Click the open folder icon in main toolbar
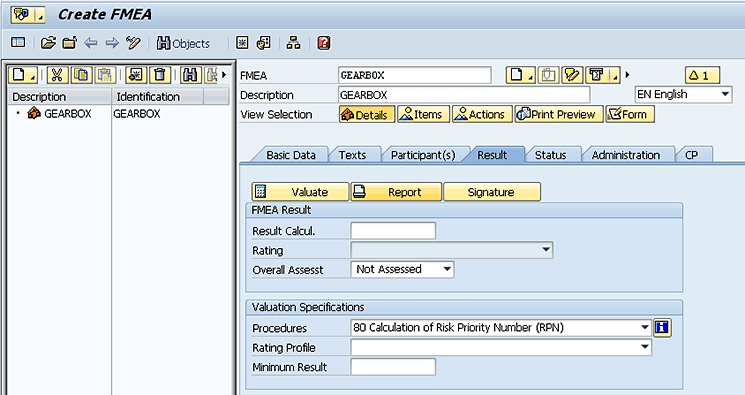The width and height of the screenshot is (745, 395). point(48,43)
